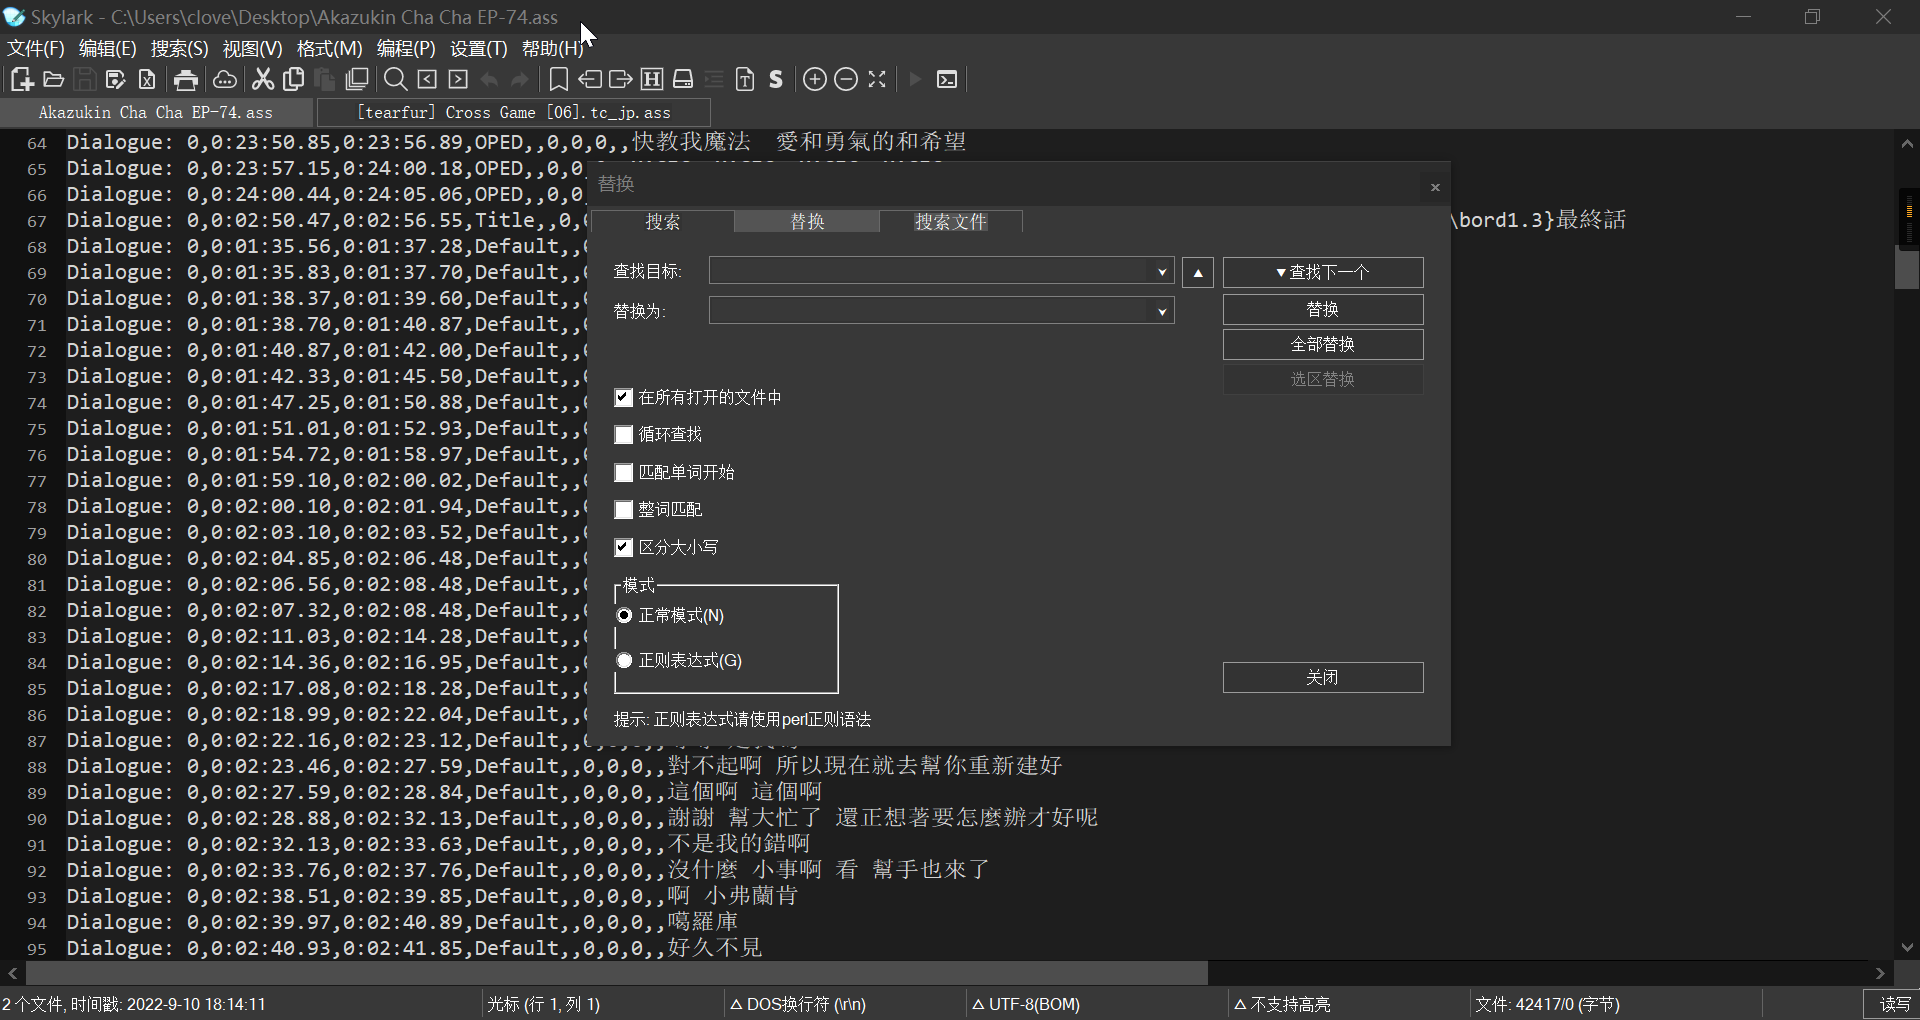Click the '关闭' button in dialog

pyautogui.click(x=1322, y=678)
